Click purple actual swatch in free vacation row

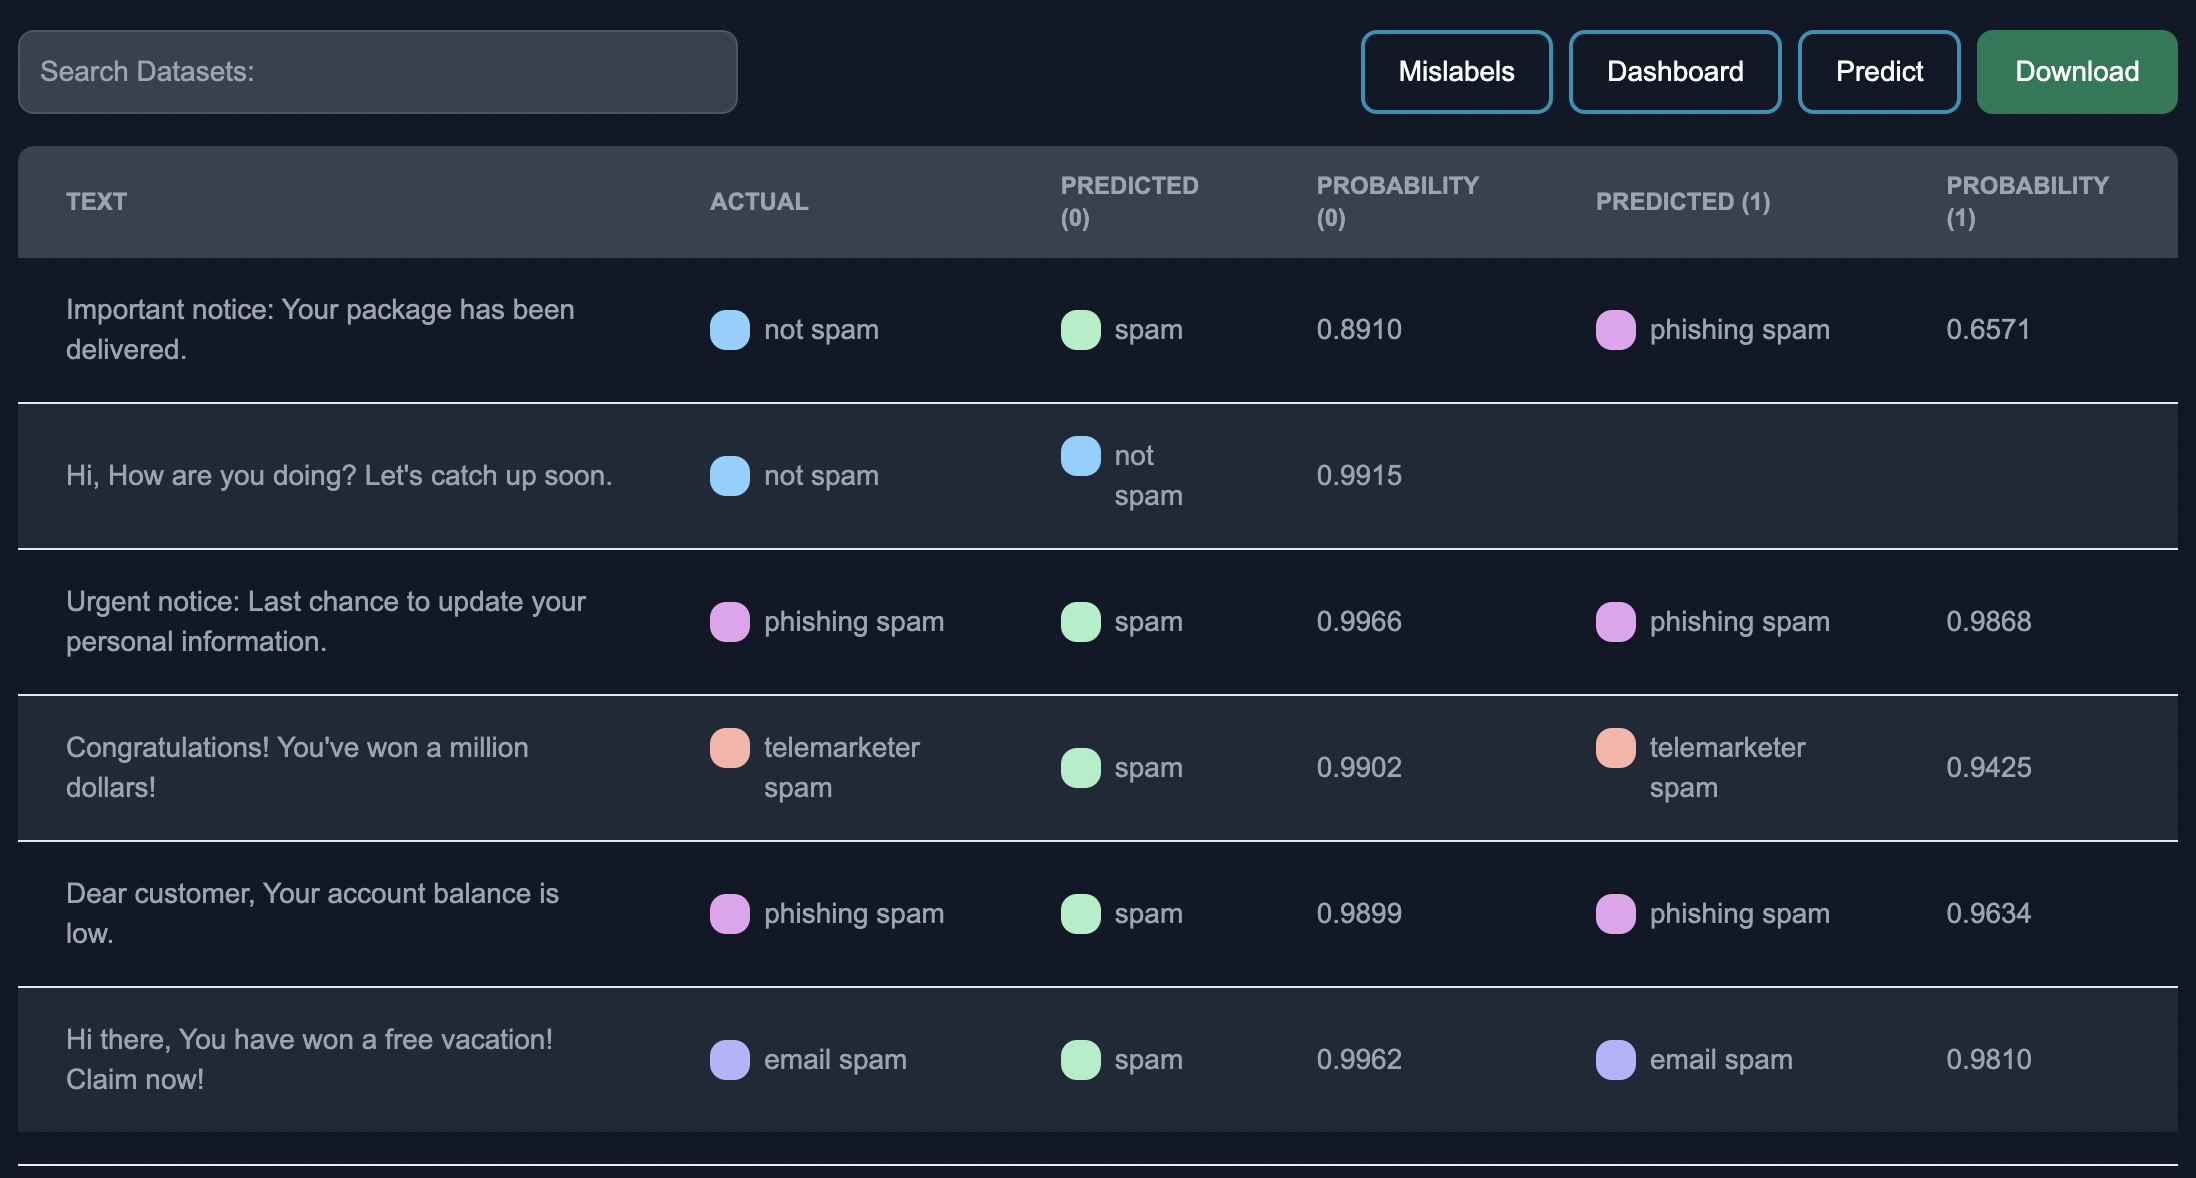click(730, 1060)
